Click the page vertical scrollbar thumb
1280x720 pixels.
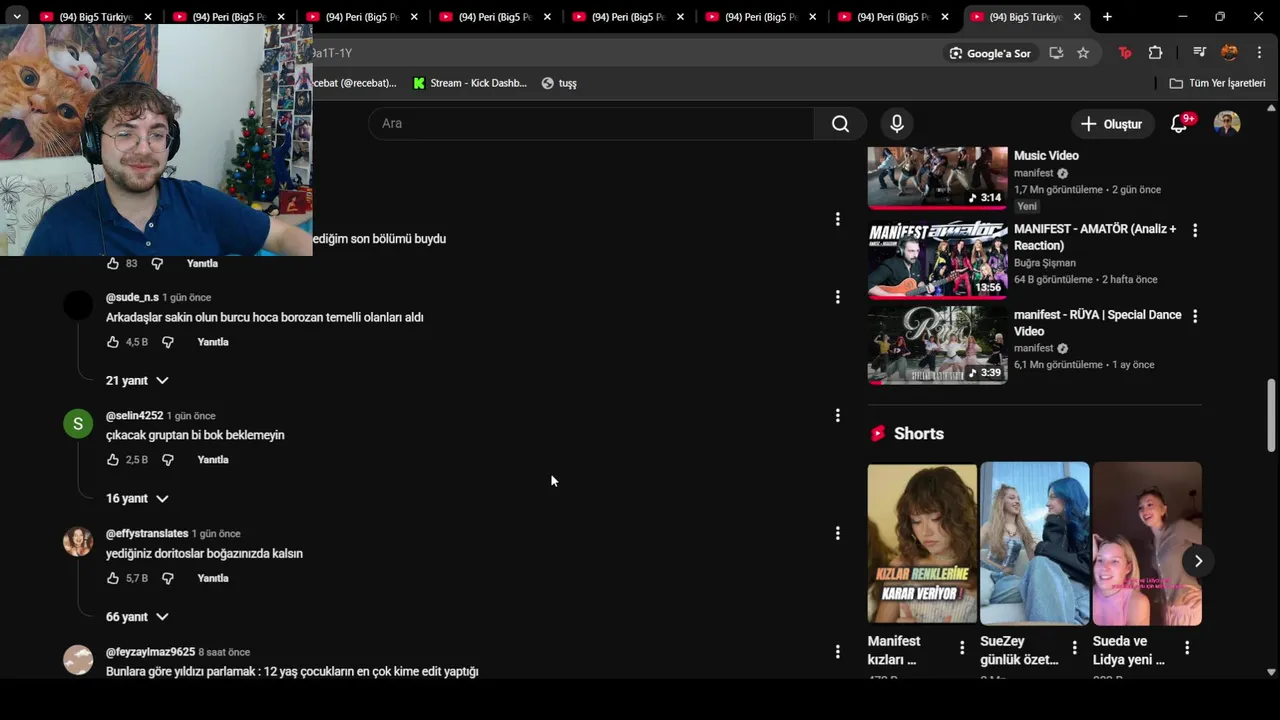click(1271, 415)
